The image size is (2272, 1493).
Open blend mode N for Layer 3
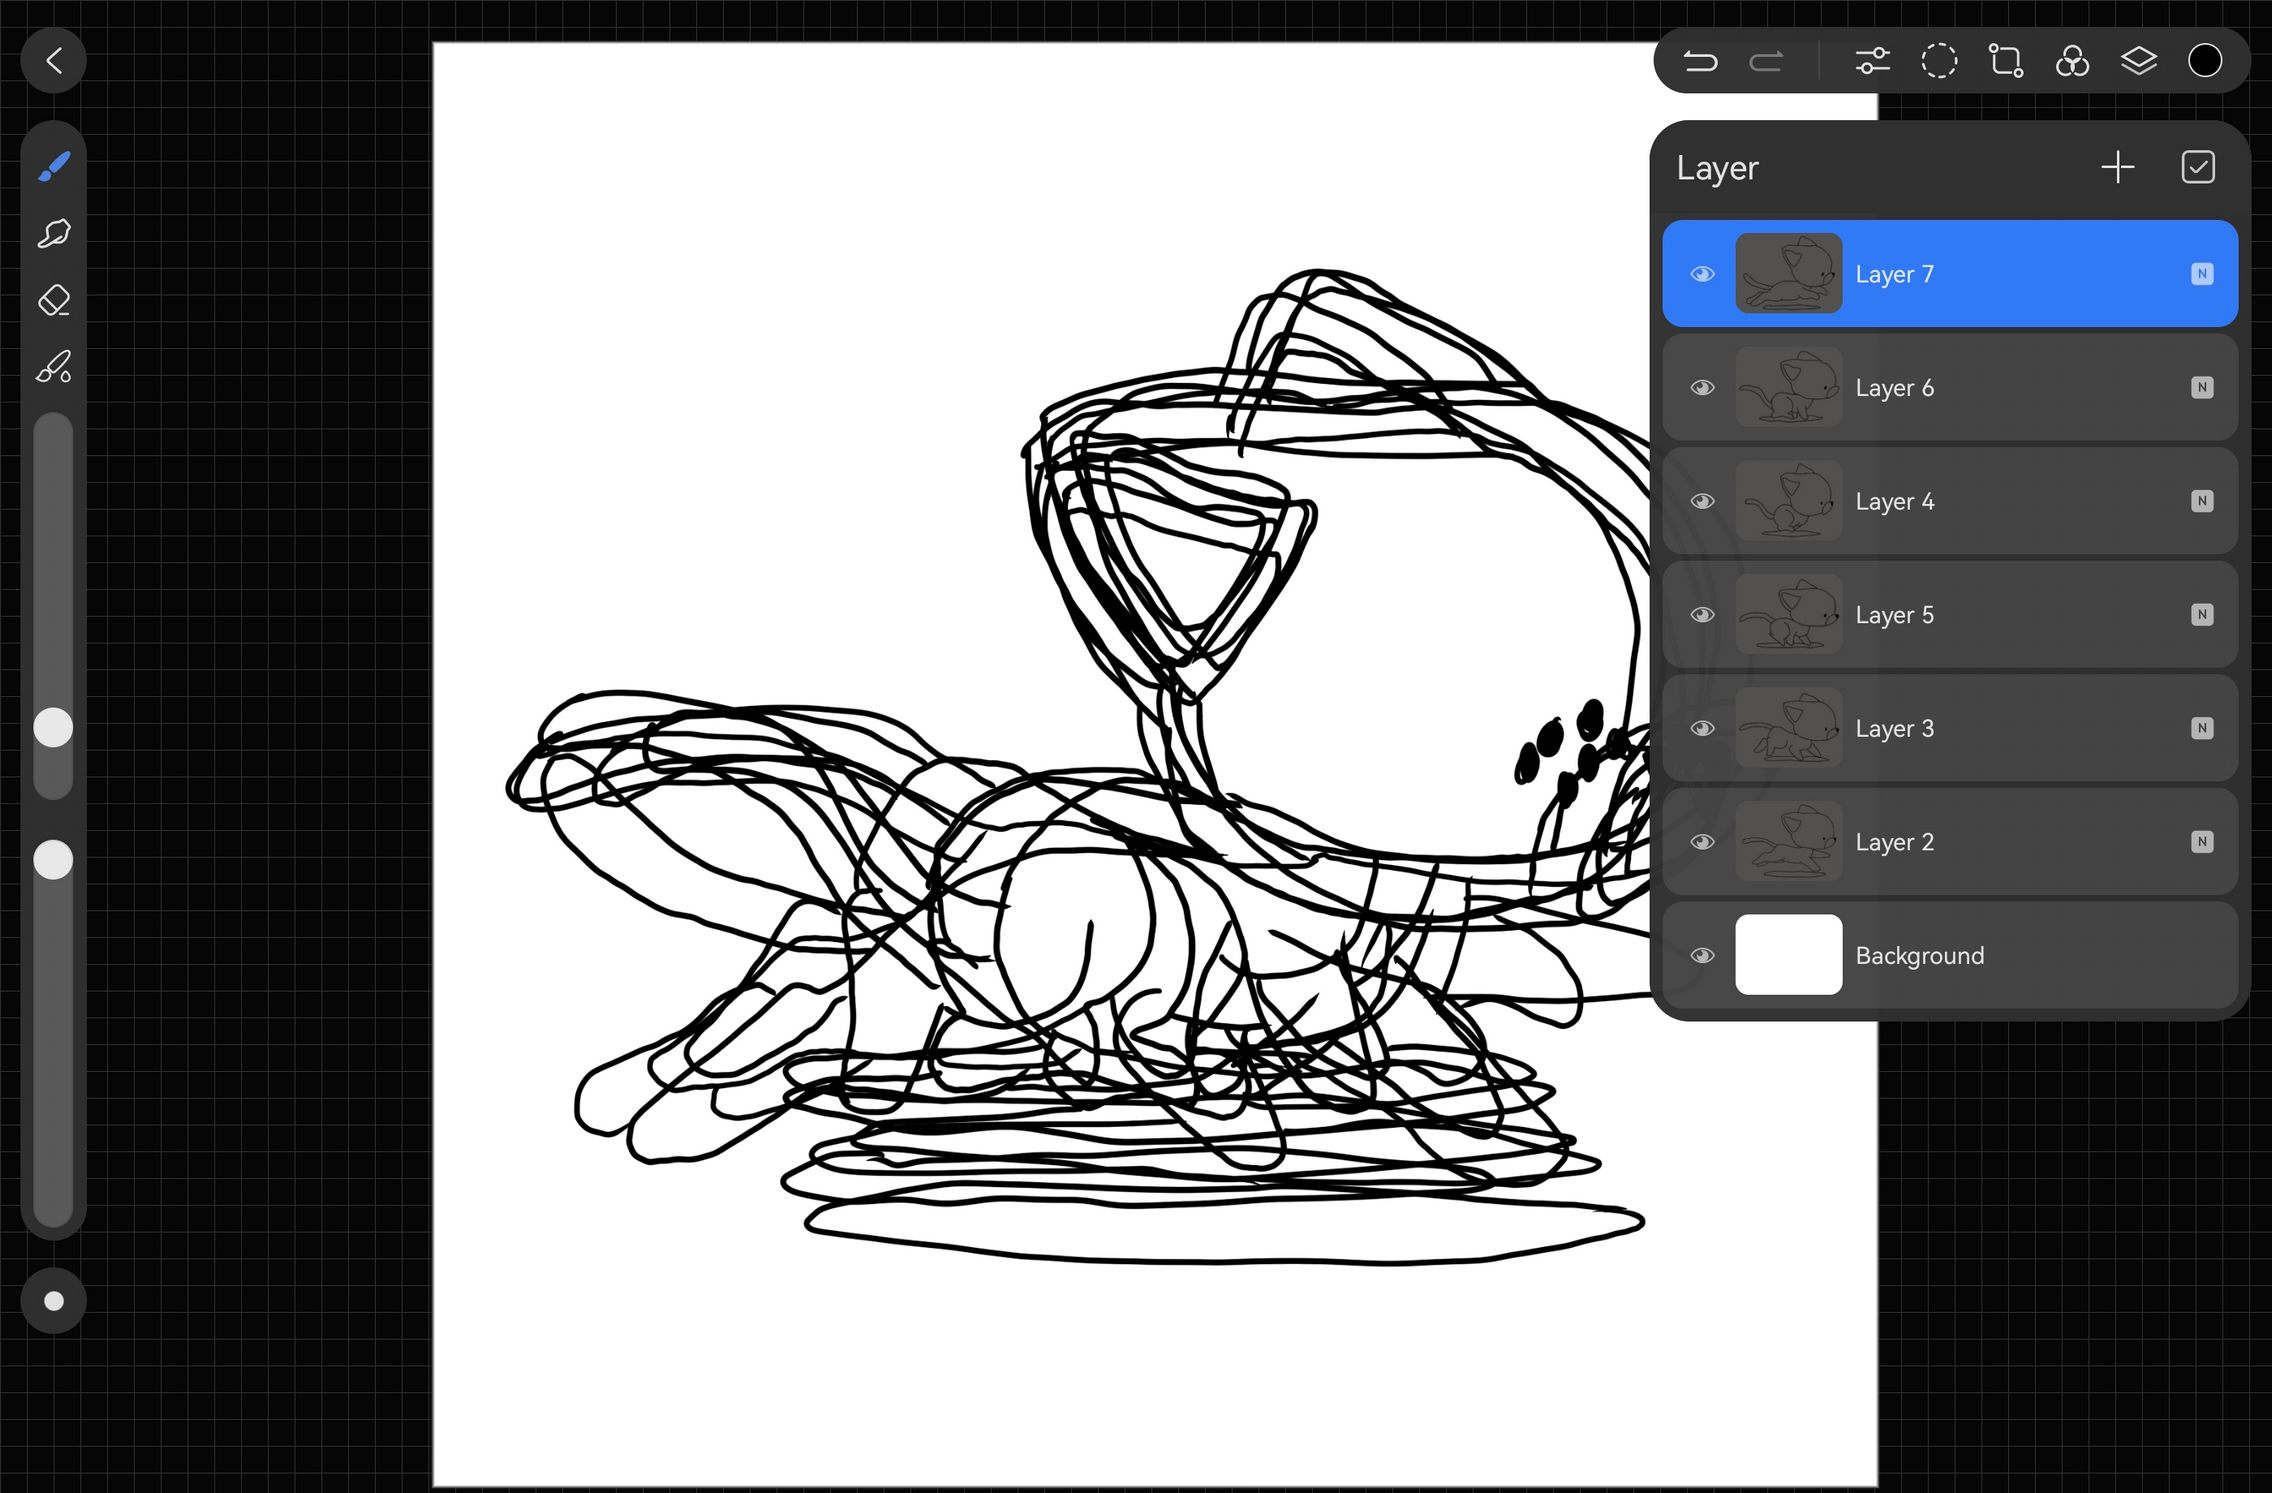tap(2201, 728)
